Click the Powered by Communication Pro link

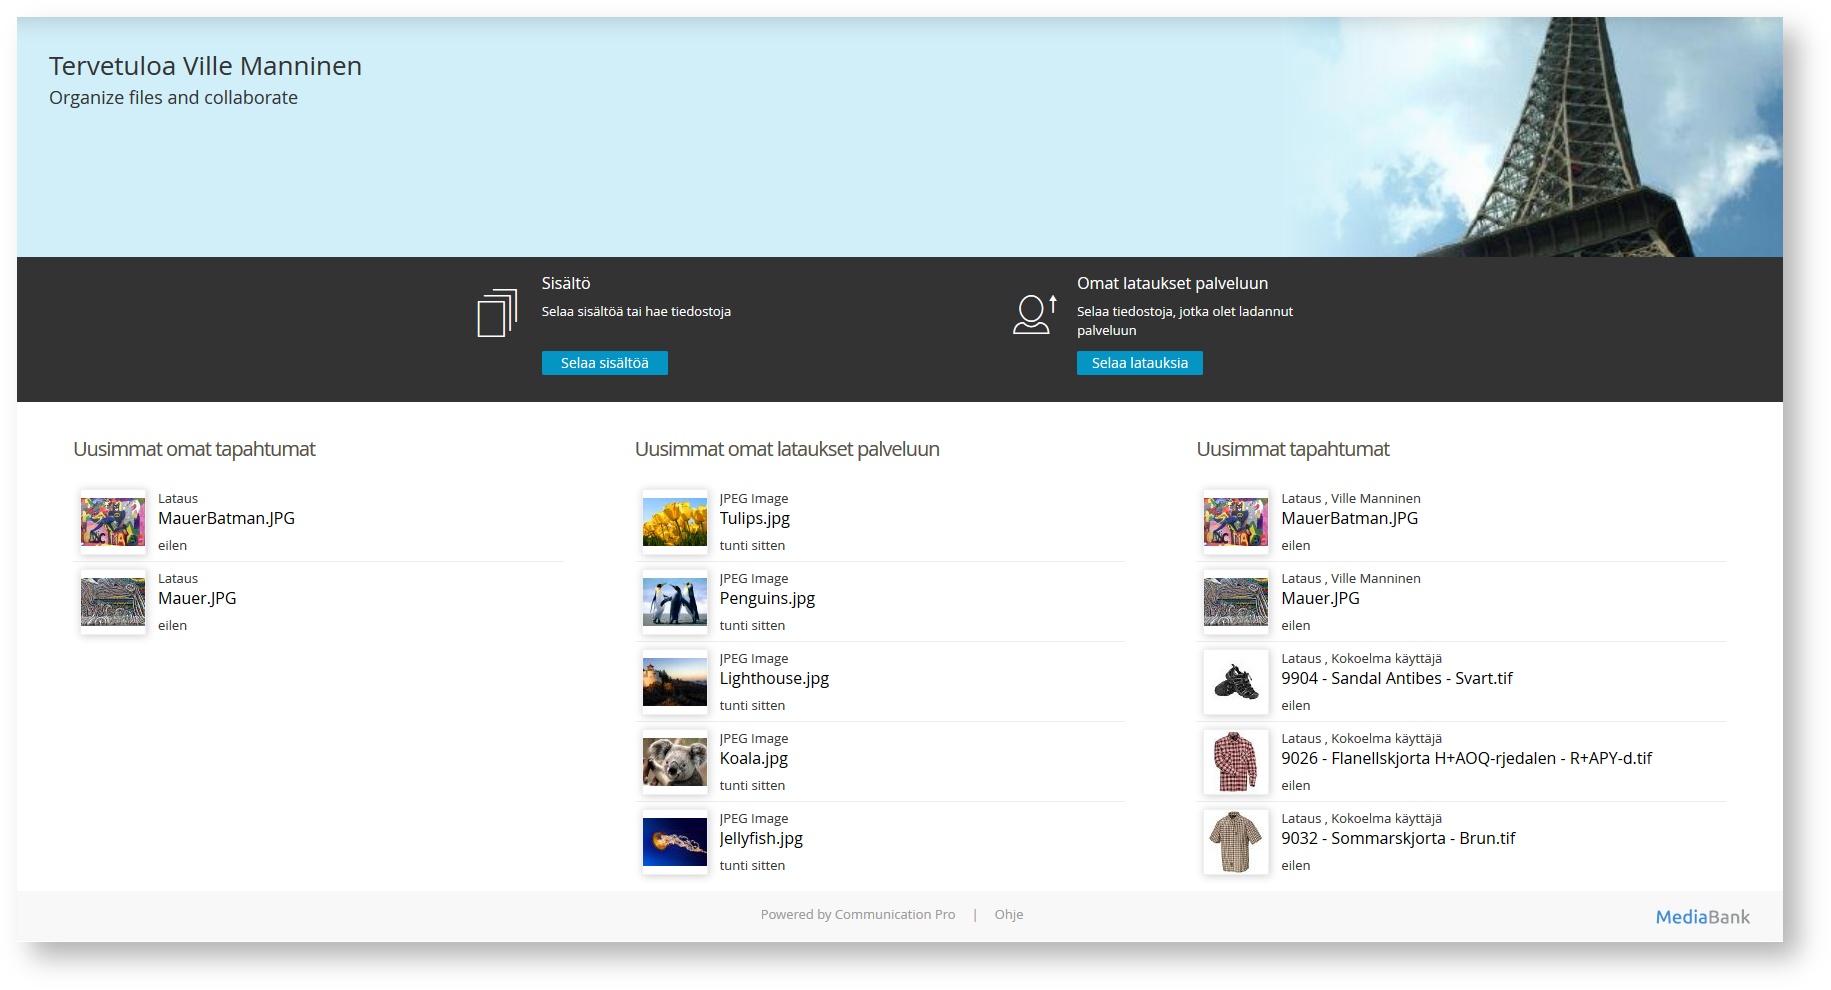pyautogui.click(x=857, y=914)
